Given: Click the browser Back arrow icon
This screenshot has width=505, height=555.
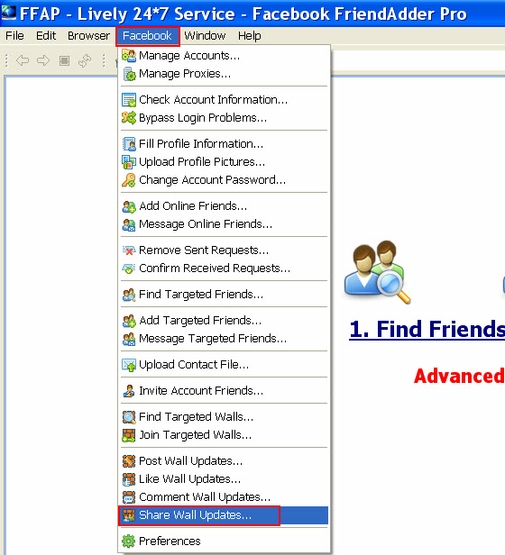Looking at the screenshot, I should [23, 61].
